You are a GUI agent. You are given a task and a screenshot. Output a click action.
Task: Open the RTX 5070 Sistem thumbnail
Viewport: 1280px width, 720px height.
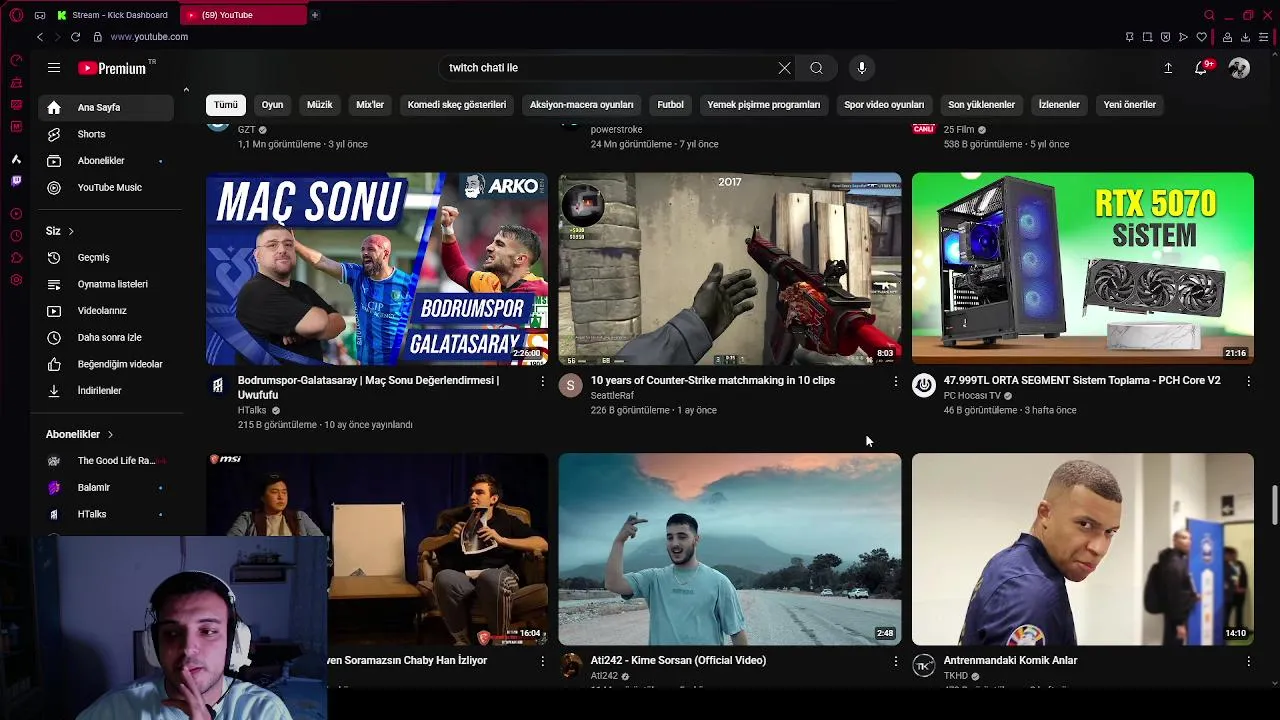(1083, 269)
